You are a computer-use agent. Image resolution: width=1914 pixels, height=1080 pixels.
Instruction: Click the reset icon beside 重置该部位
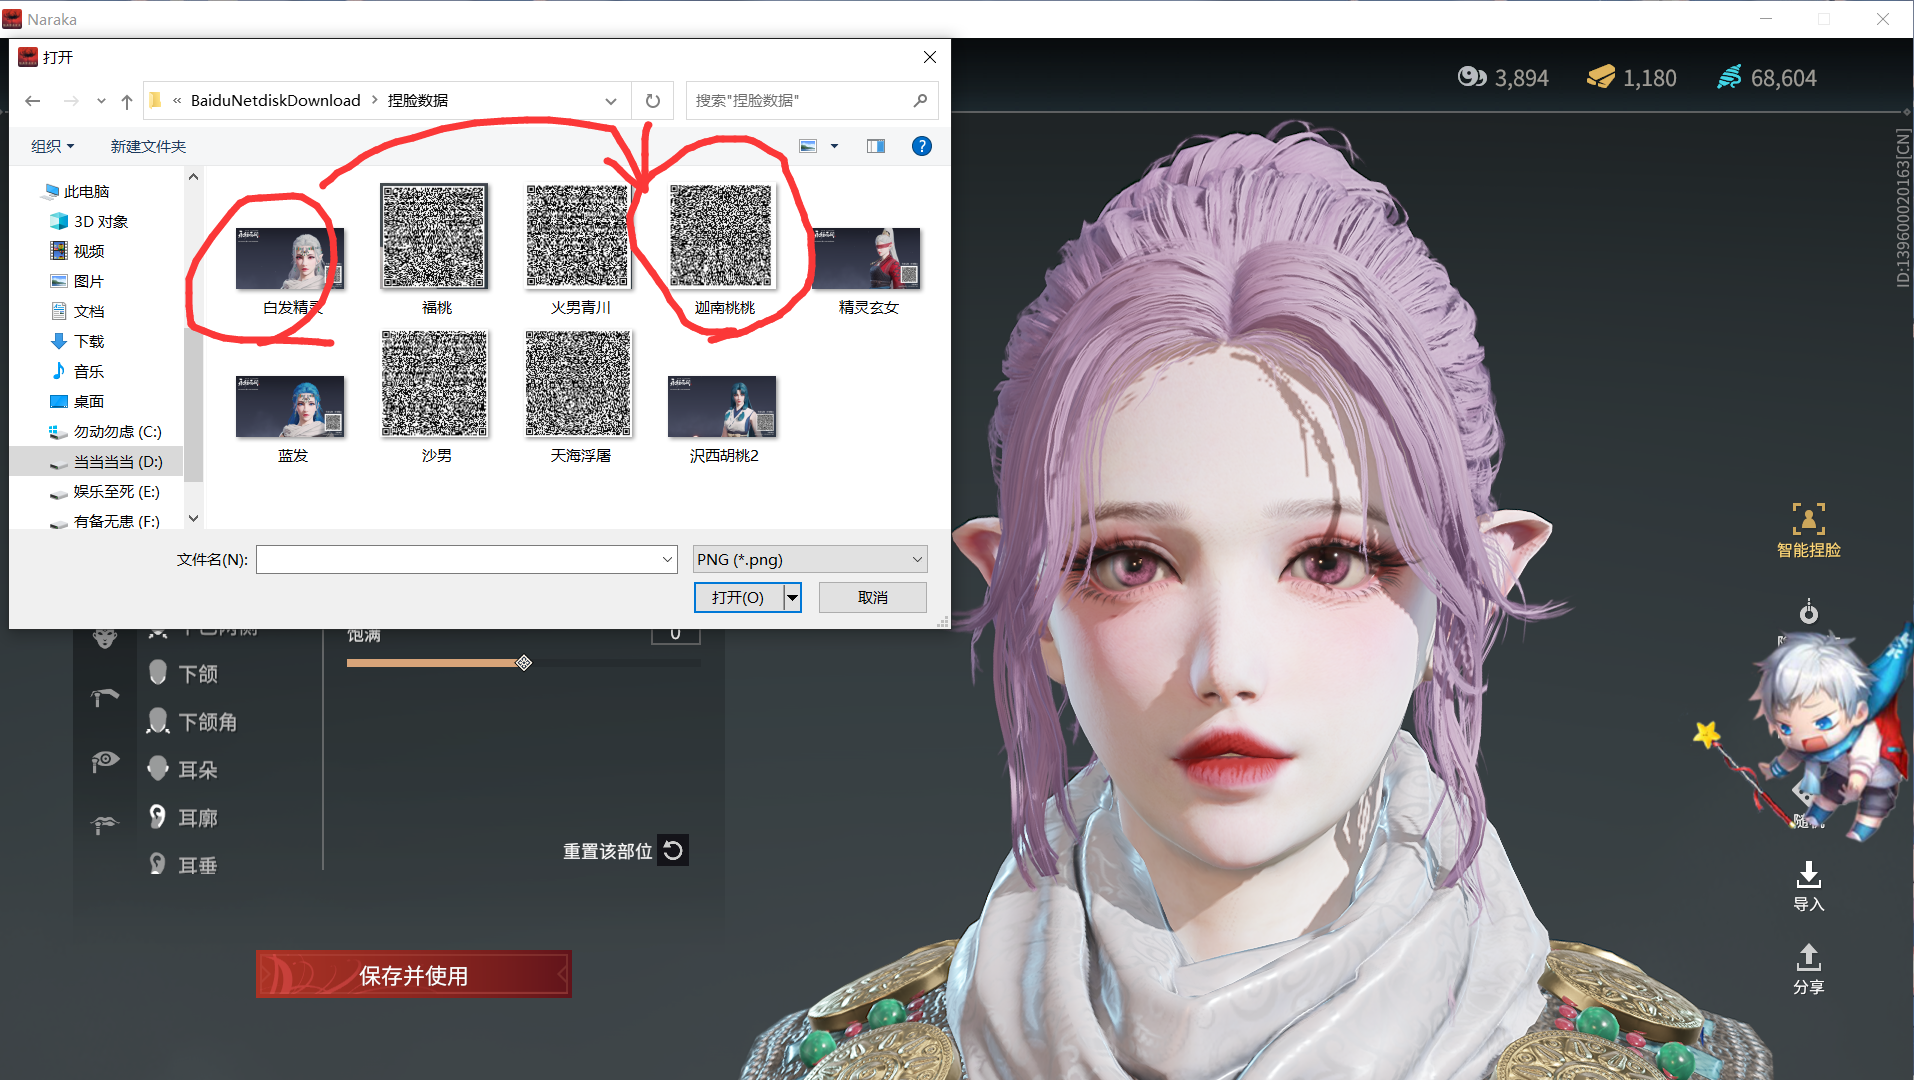pos(673,850)
